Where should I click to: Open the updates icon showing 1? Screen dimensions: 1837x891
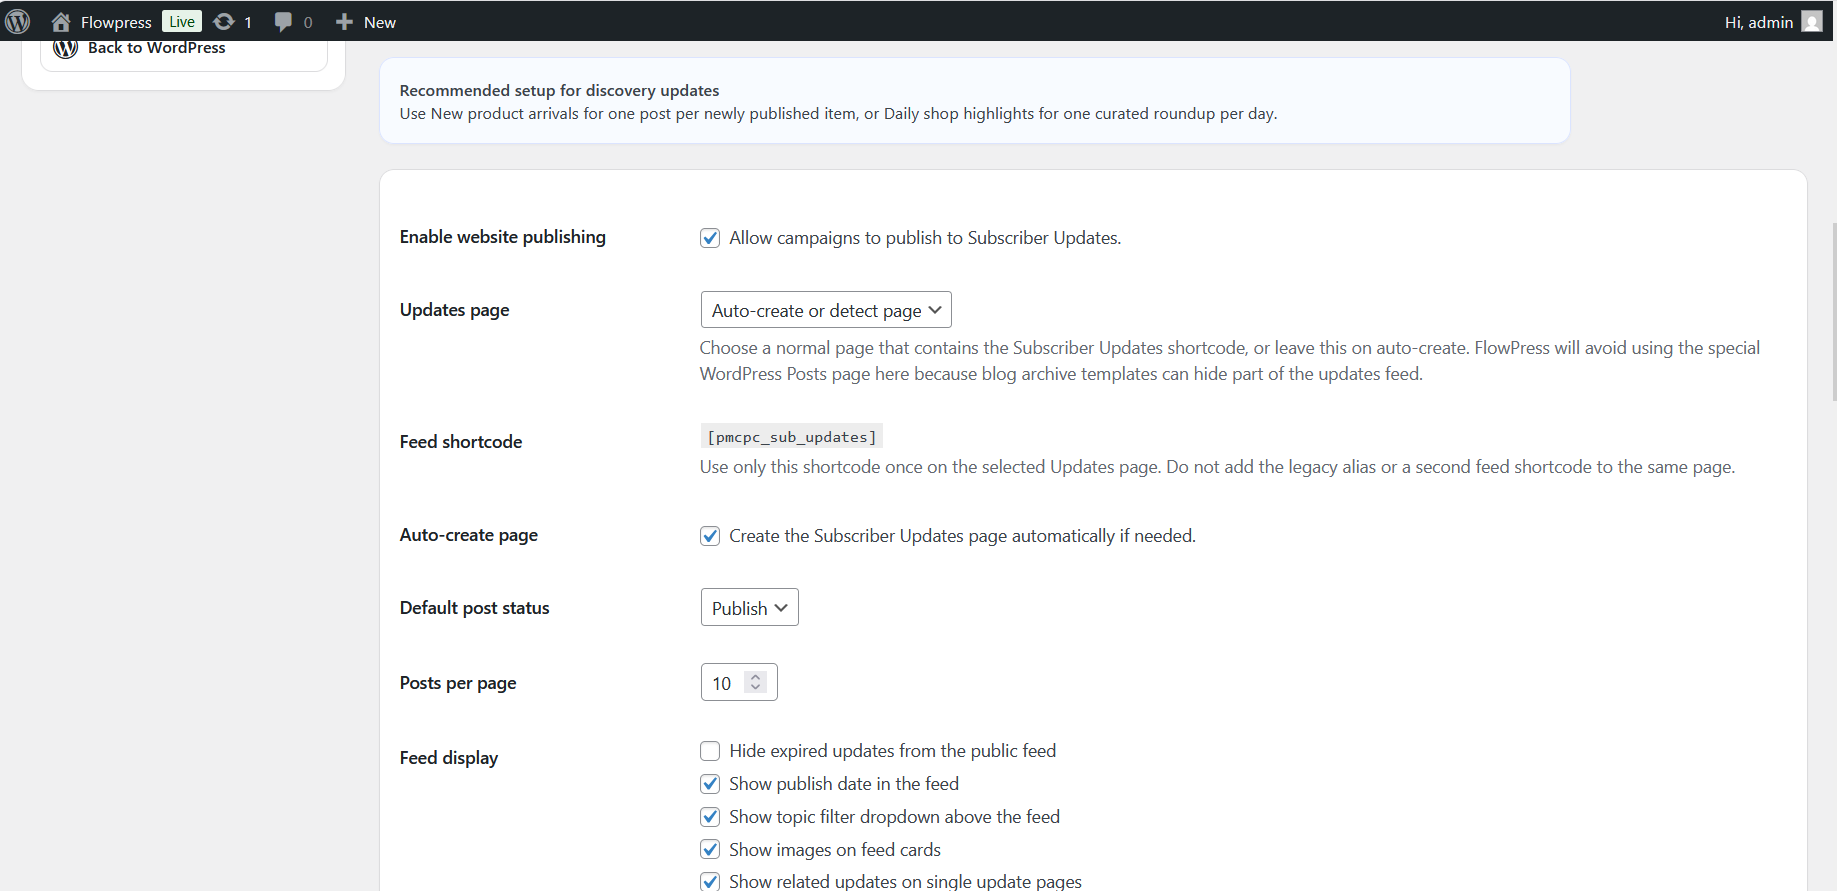click(x=224, y=22)
